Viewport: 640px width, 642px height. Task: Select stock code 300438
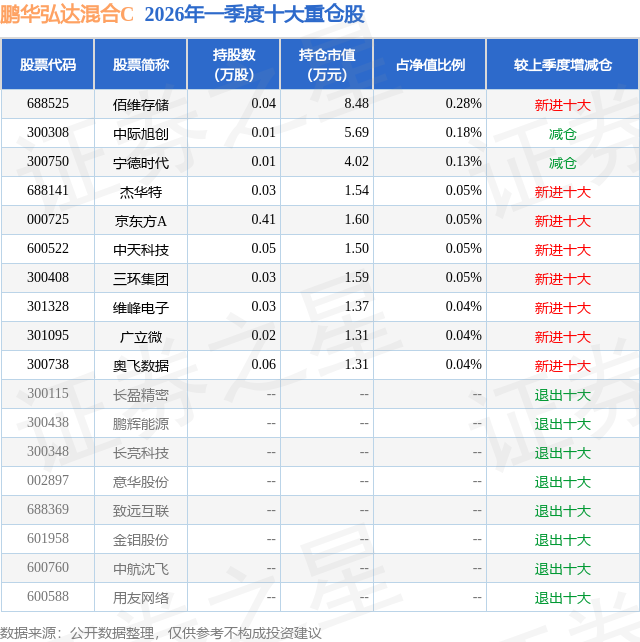48,423
